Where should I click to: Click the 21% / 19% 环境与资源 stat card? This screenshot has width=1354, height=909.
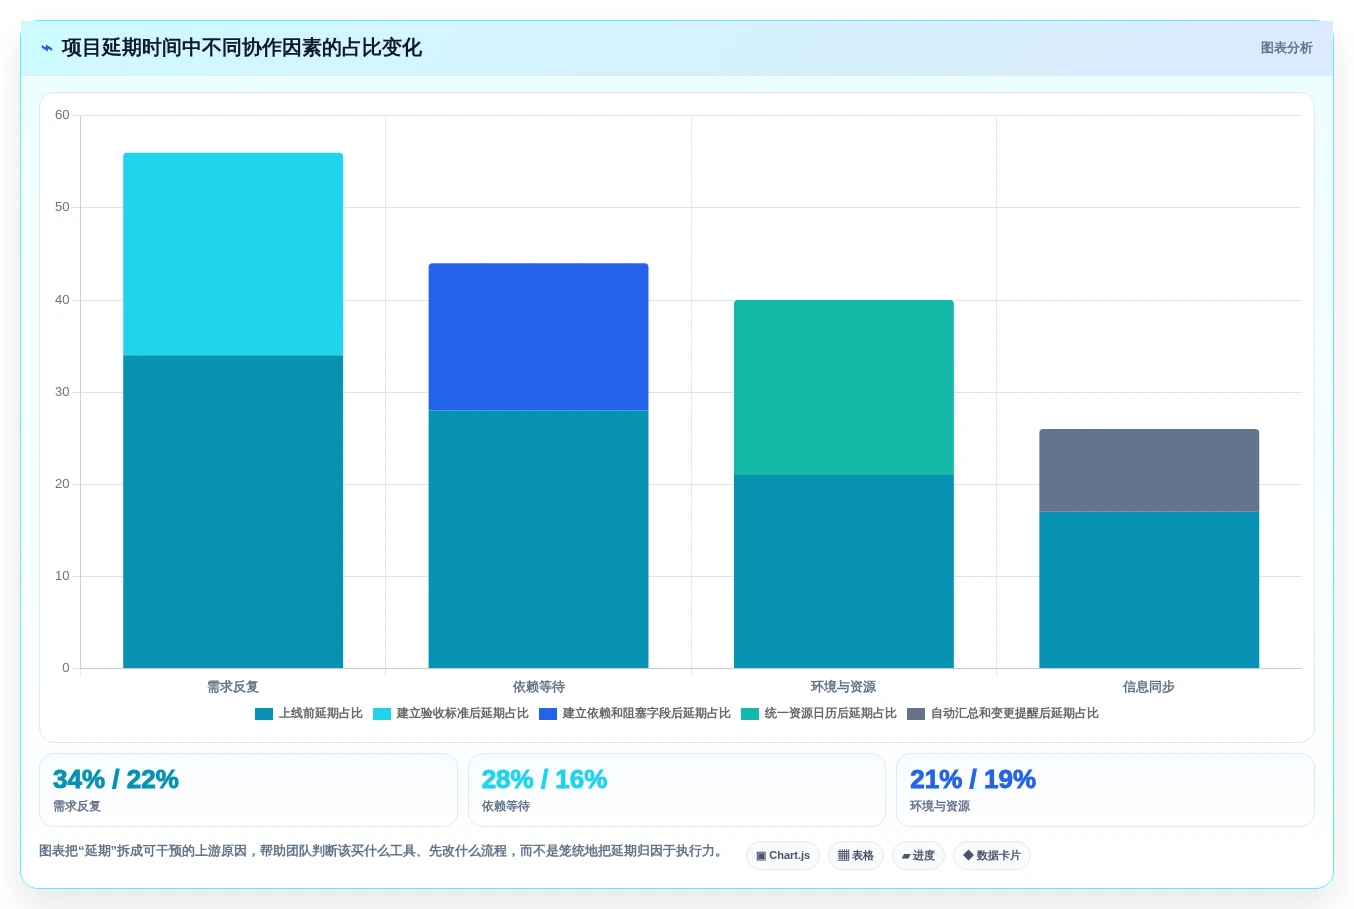1105,790
